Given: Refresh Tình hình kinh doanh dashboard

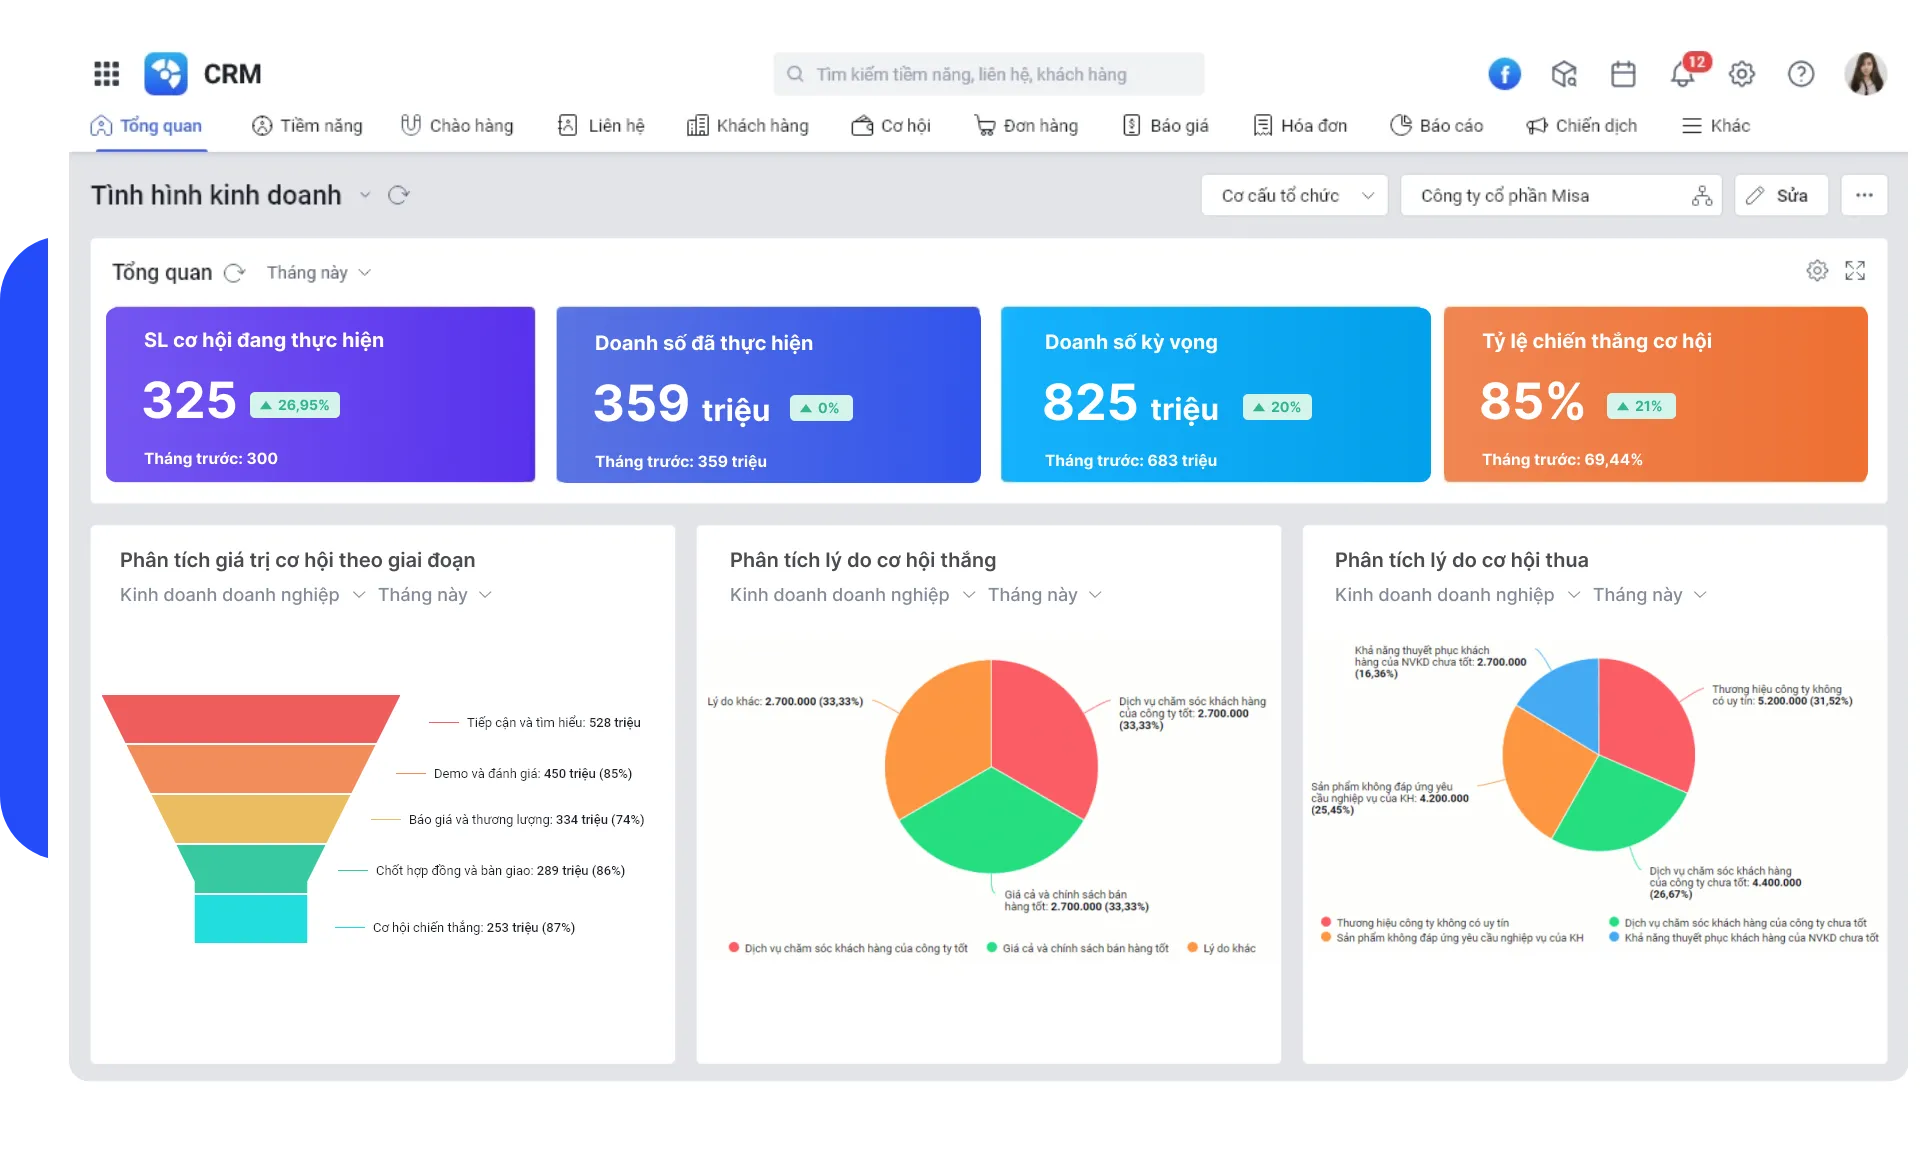Looking at the screenshot, I should tap(399, 195).
